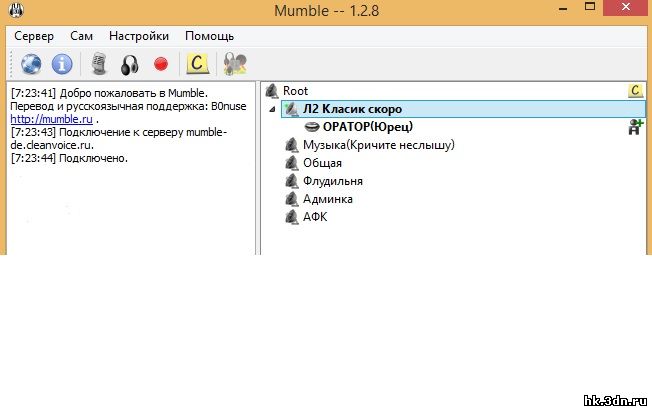This screenshot has height=411, width=652.
Task: Minimize the Mumble window
Action: coord(563,8)
